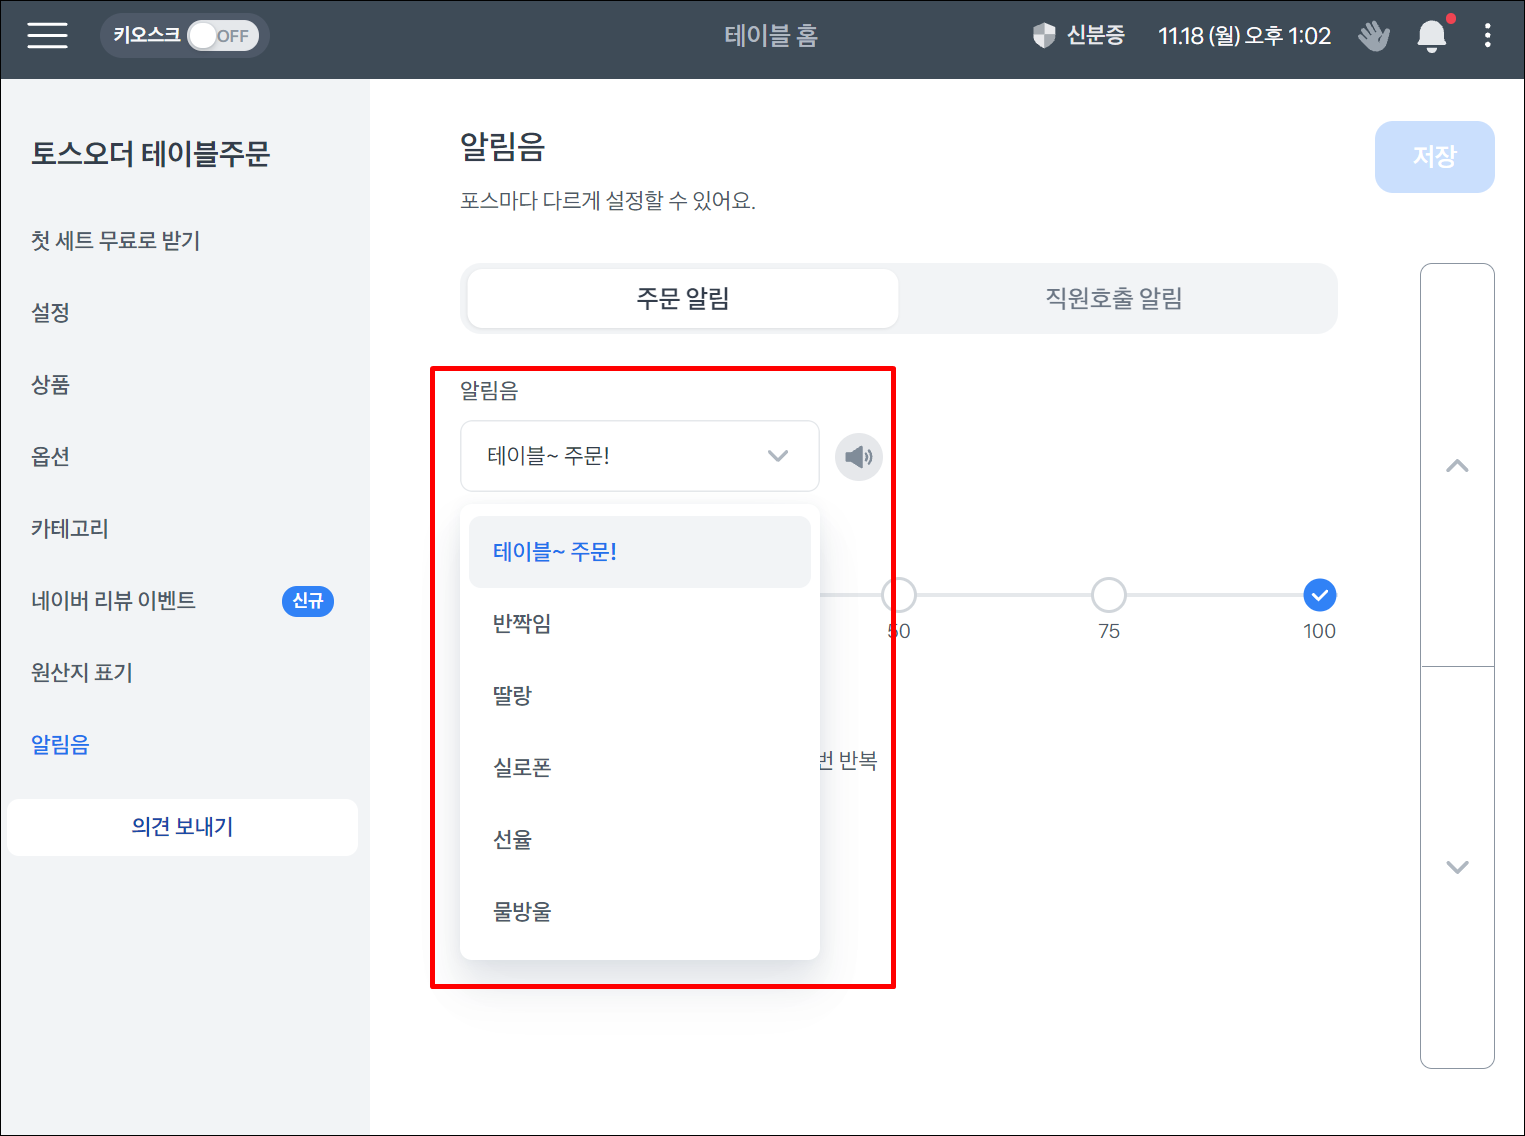The image size is (1525, 1136).
Task: Open the three-dot more options menu
Action: pos(1487,36)
